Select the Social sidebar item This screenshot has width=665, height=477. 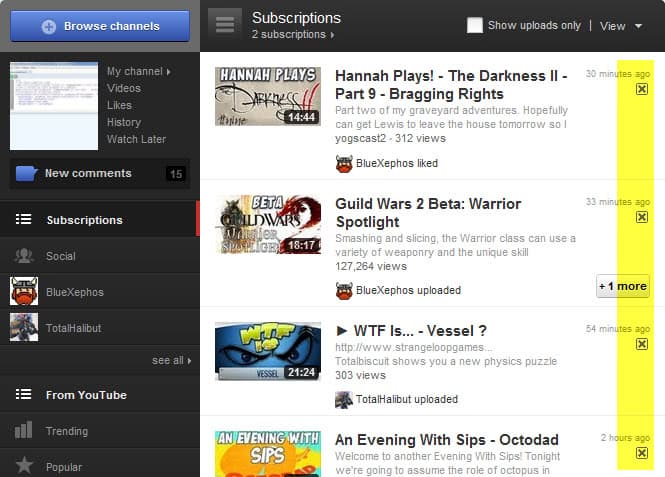point(100,256)
